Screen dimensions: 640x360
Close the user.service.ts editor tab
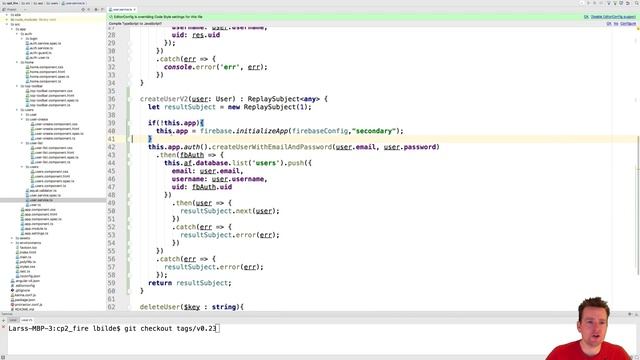tap(135, 9)
